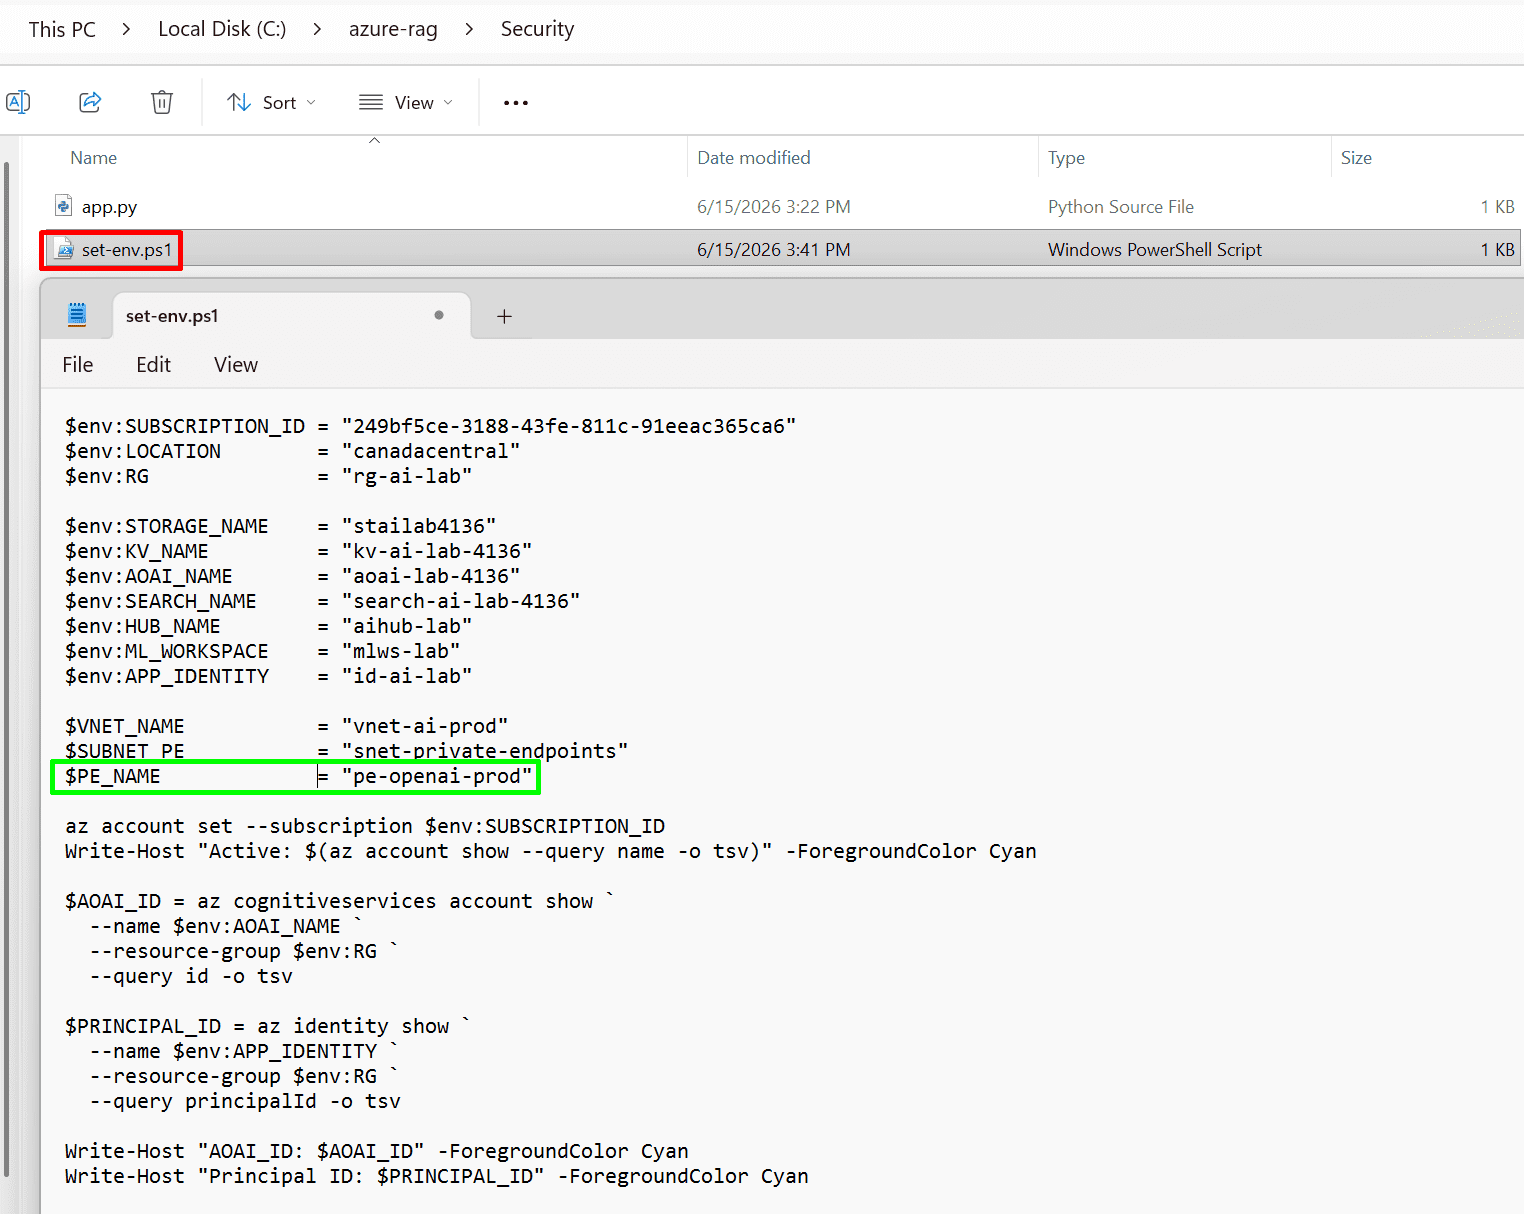Click the Share icon in Explorer toolbar
Image resolution: width=1524 pixels, height=1214 pixels.
point(90,102)
